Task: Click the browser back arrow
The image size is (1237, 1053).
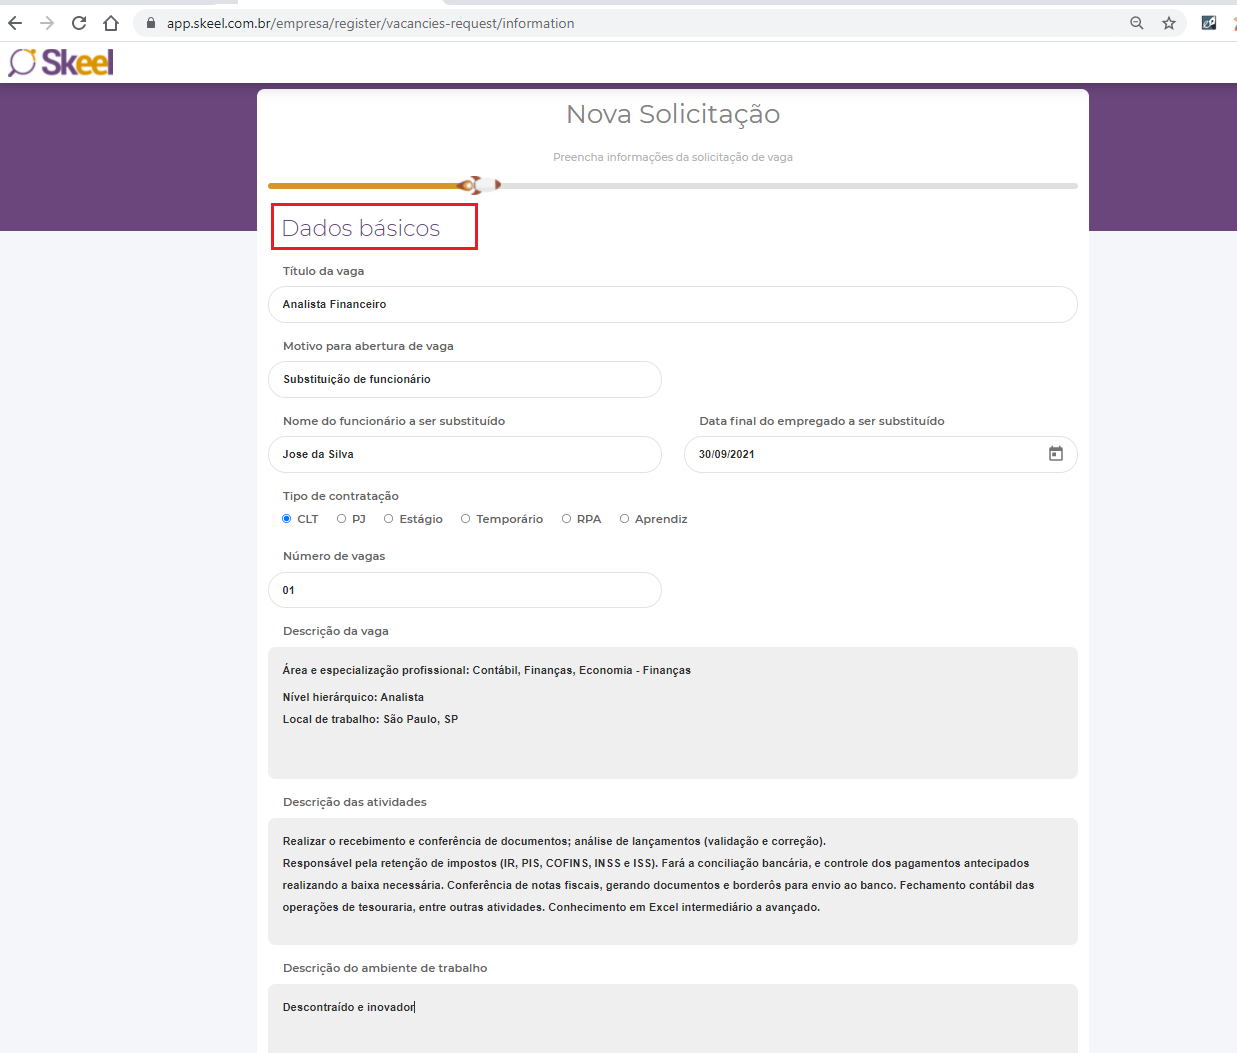Action: pyautogui.click(x=15, y=23)
